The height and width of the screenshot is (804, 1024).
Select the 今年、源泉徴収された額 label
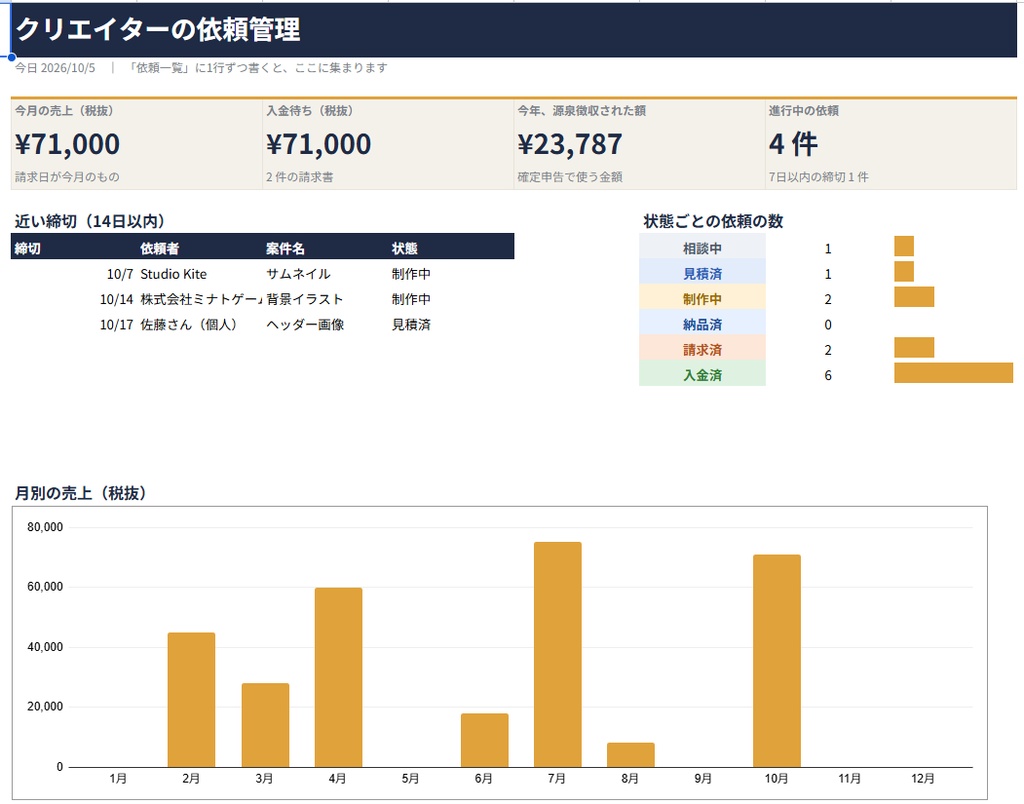pyautogui.click(x=582, y=110)
